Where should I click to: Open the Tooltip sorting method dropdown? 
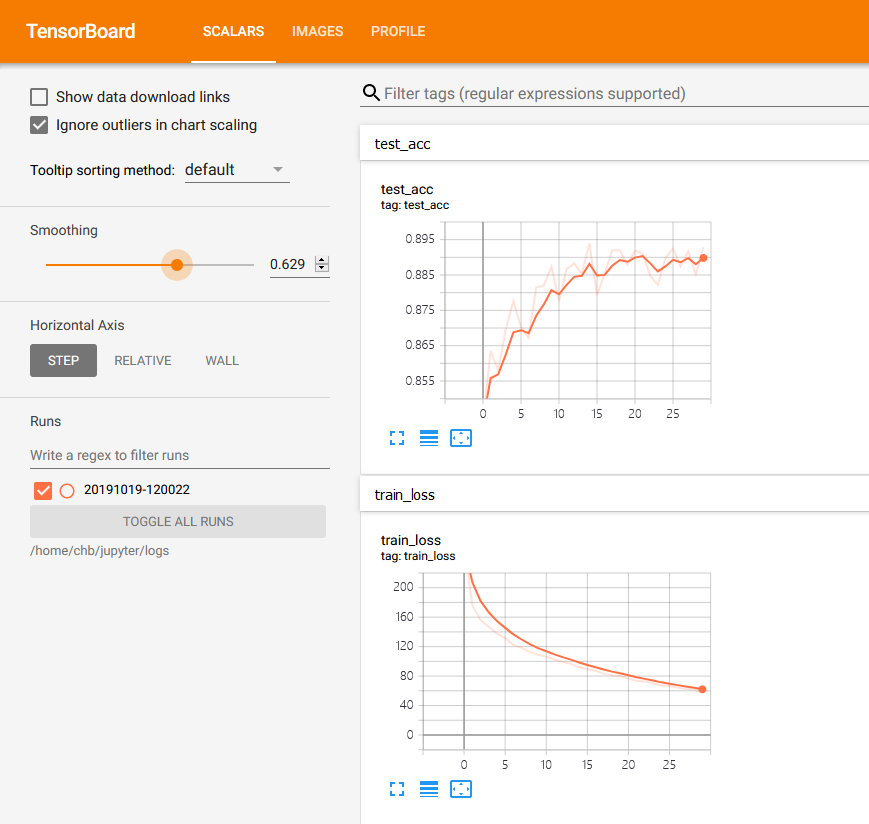[x=236, y=169]
